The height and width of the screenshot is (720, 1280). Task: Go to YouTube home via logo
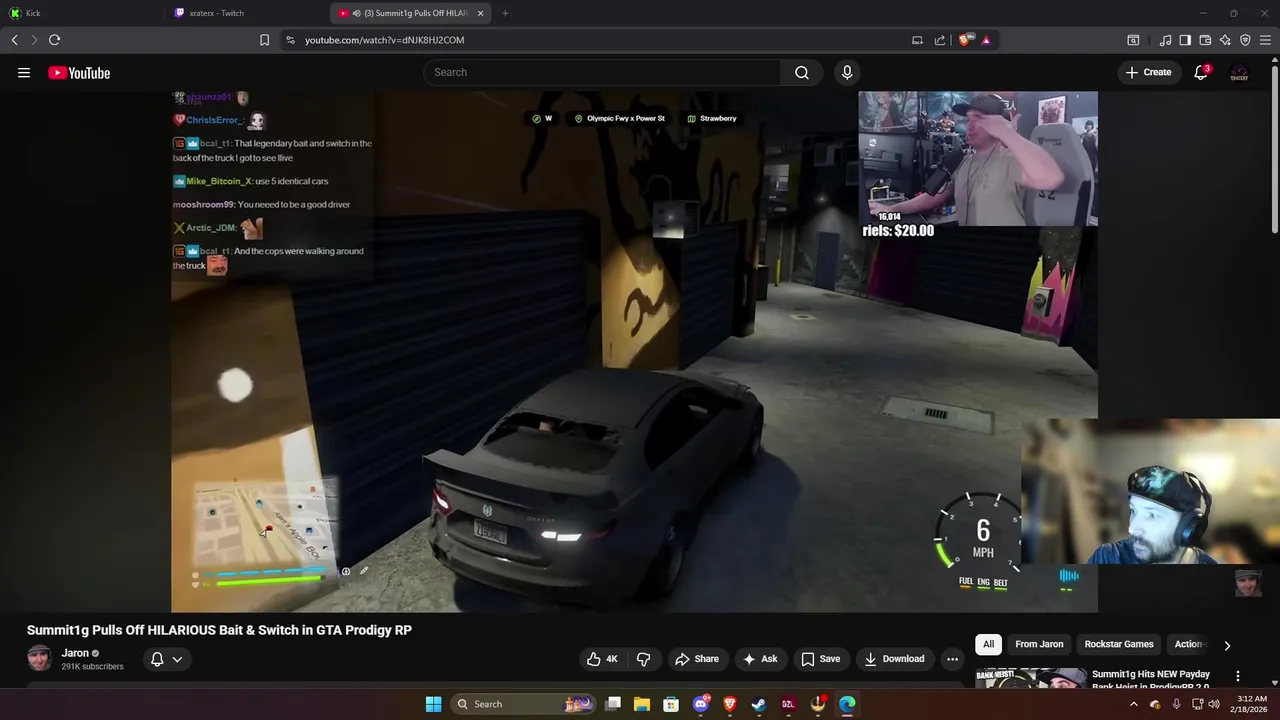click(79, 73)
